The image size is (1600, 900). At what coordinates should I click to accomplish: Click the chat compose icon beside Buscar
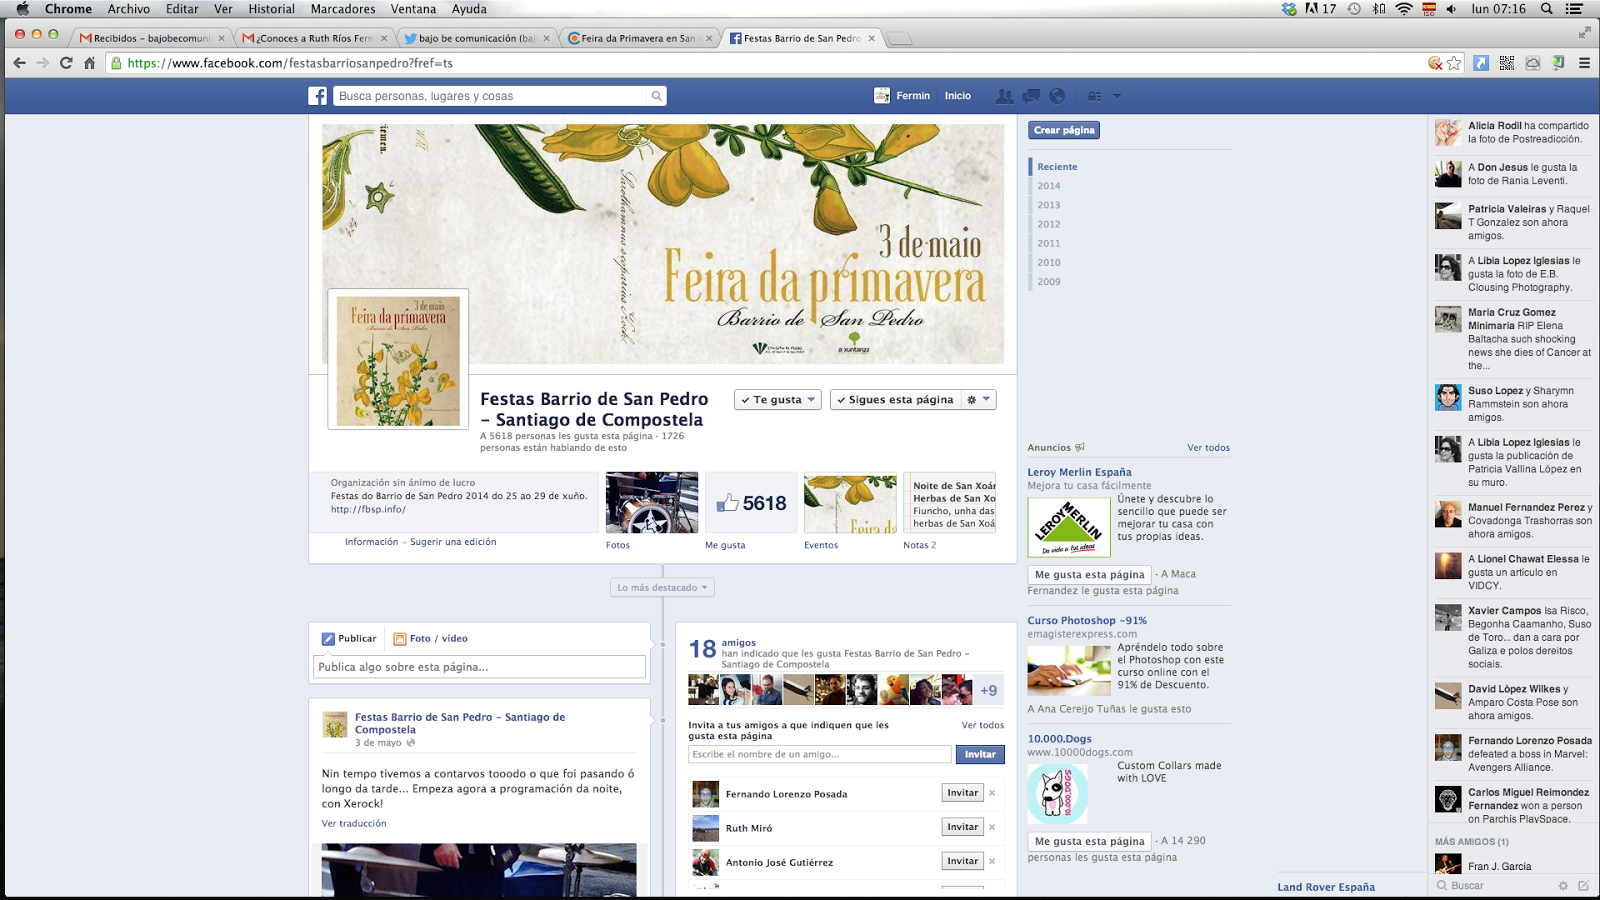tap(1583, 886)
